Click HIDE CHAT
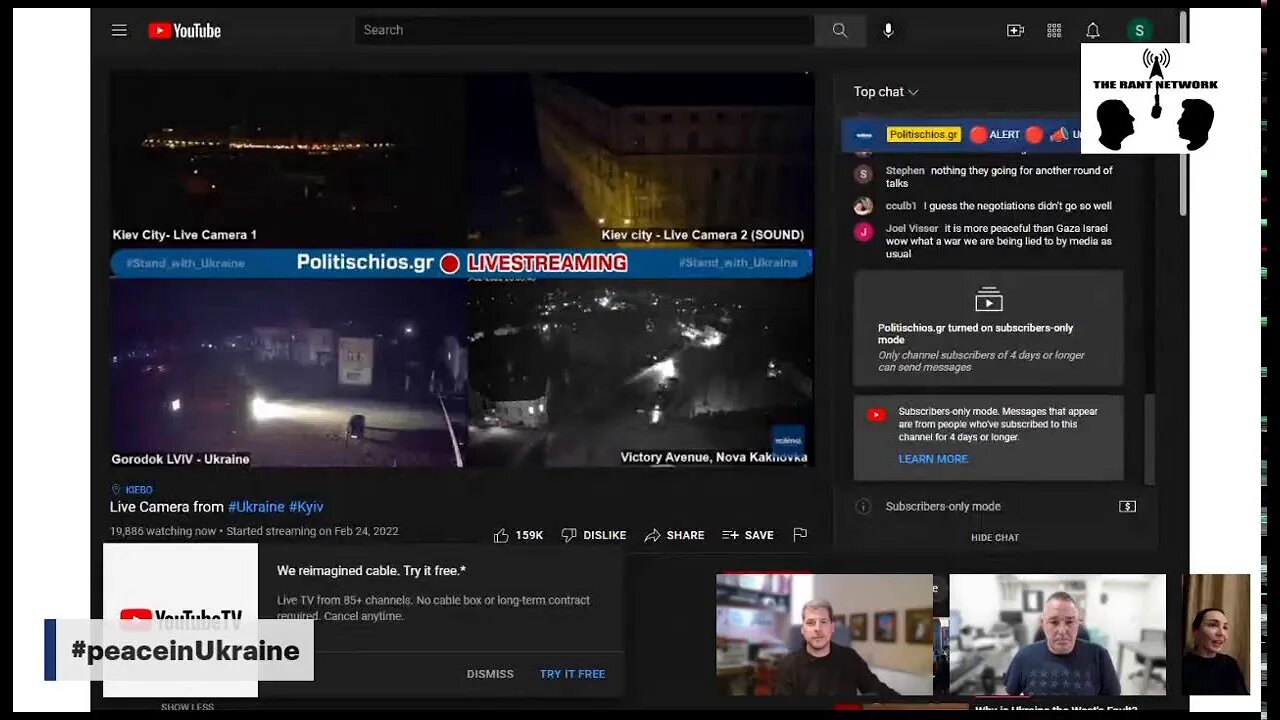 click(995, 538)
